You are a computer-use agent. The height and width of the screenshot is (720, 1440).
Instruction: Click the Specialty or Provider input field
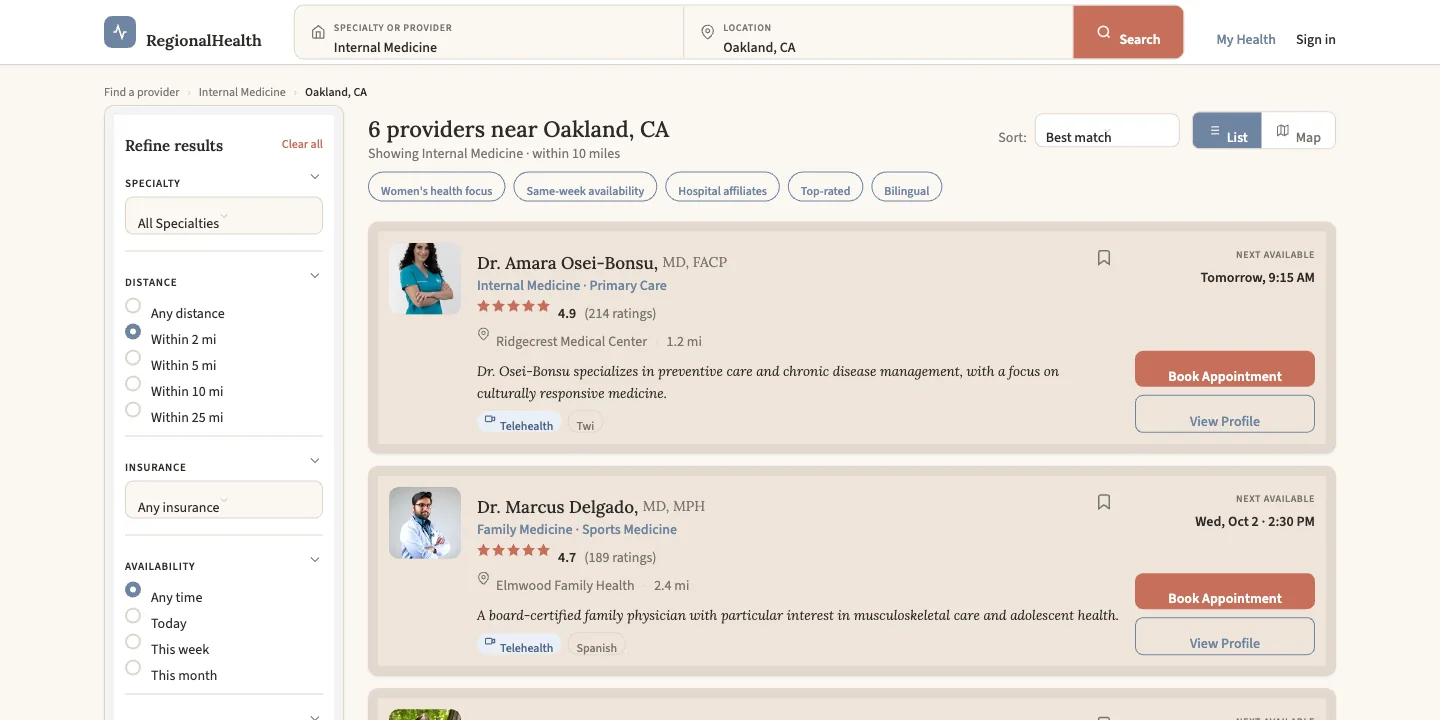489,33
